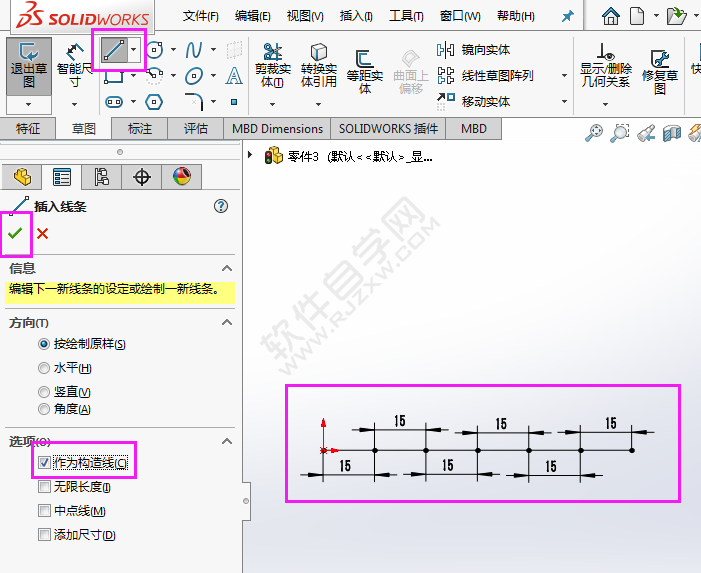Switch to the MBD Dimensions tab

277,129
